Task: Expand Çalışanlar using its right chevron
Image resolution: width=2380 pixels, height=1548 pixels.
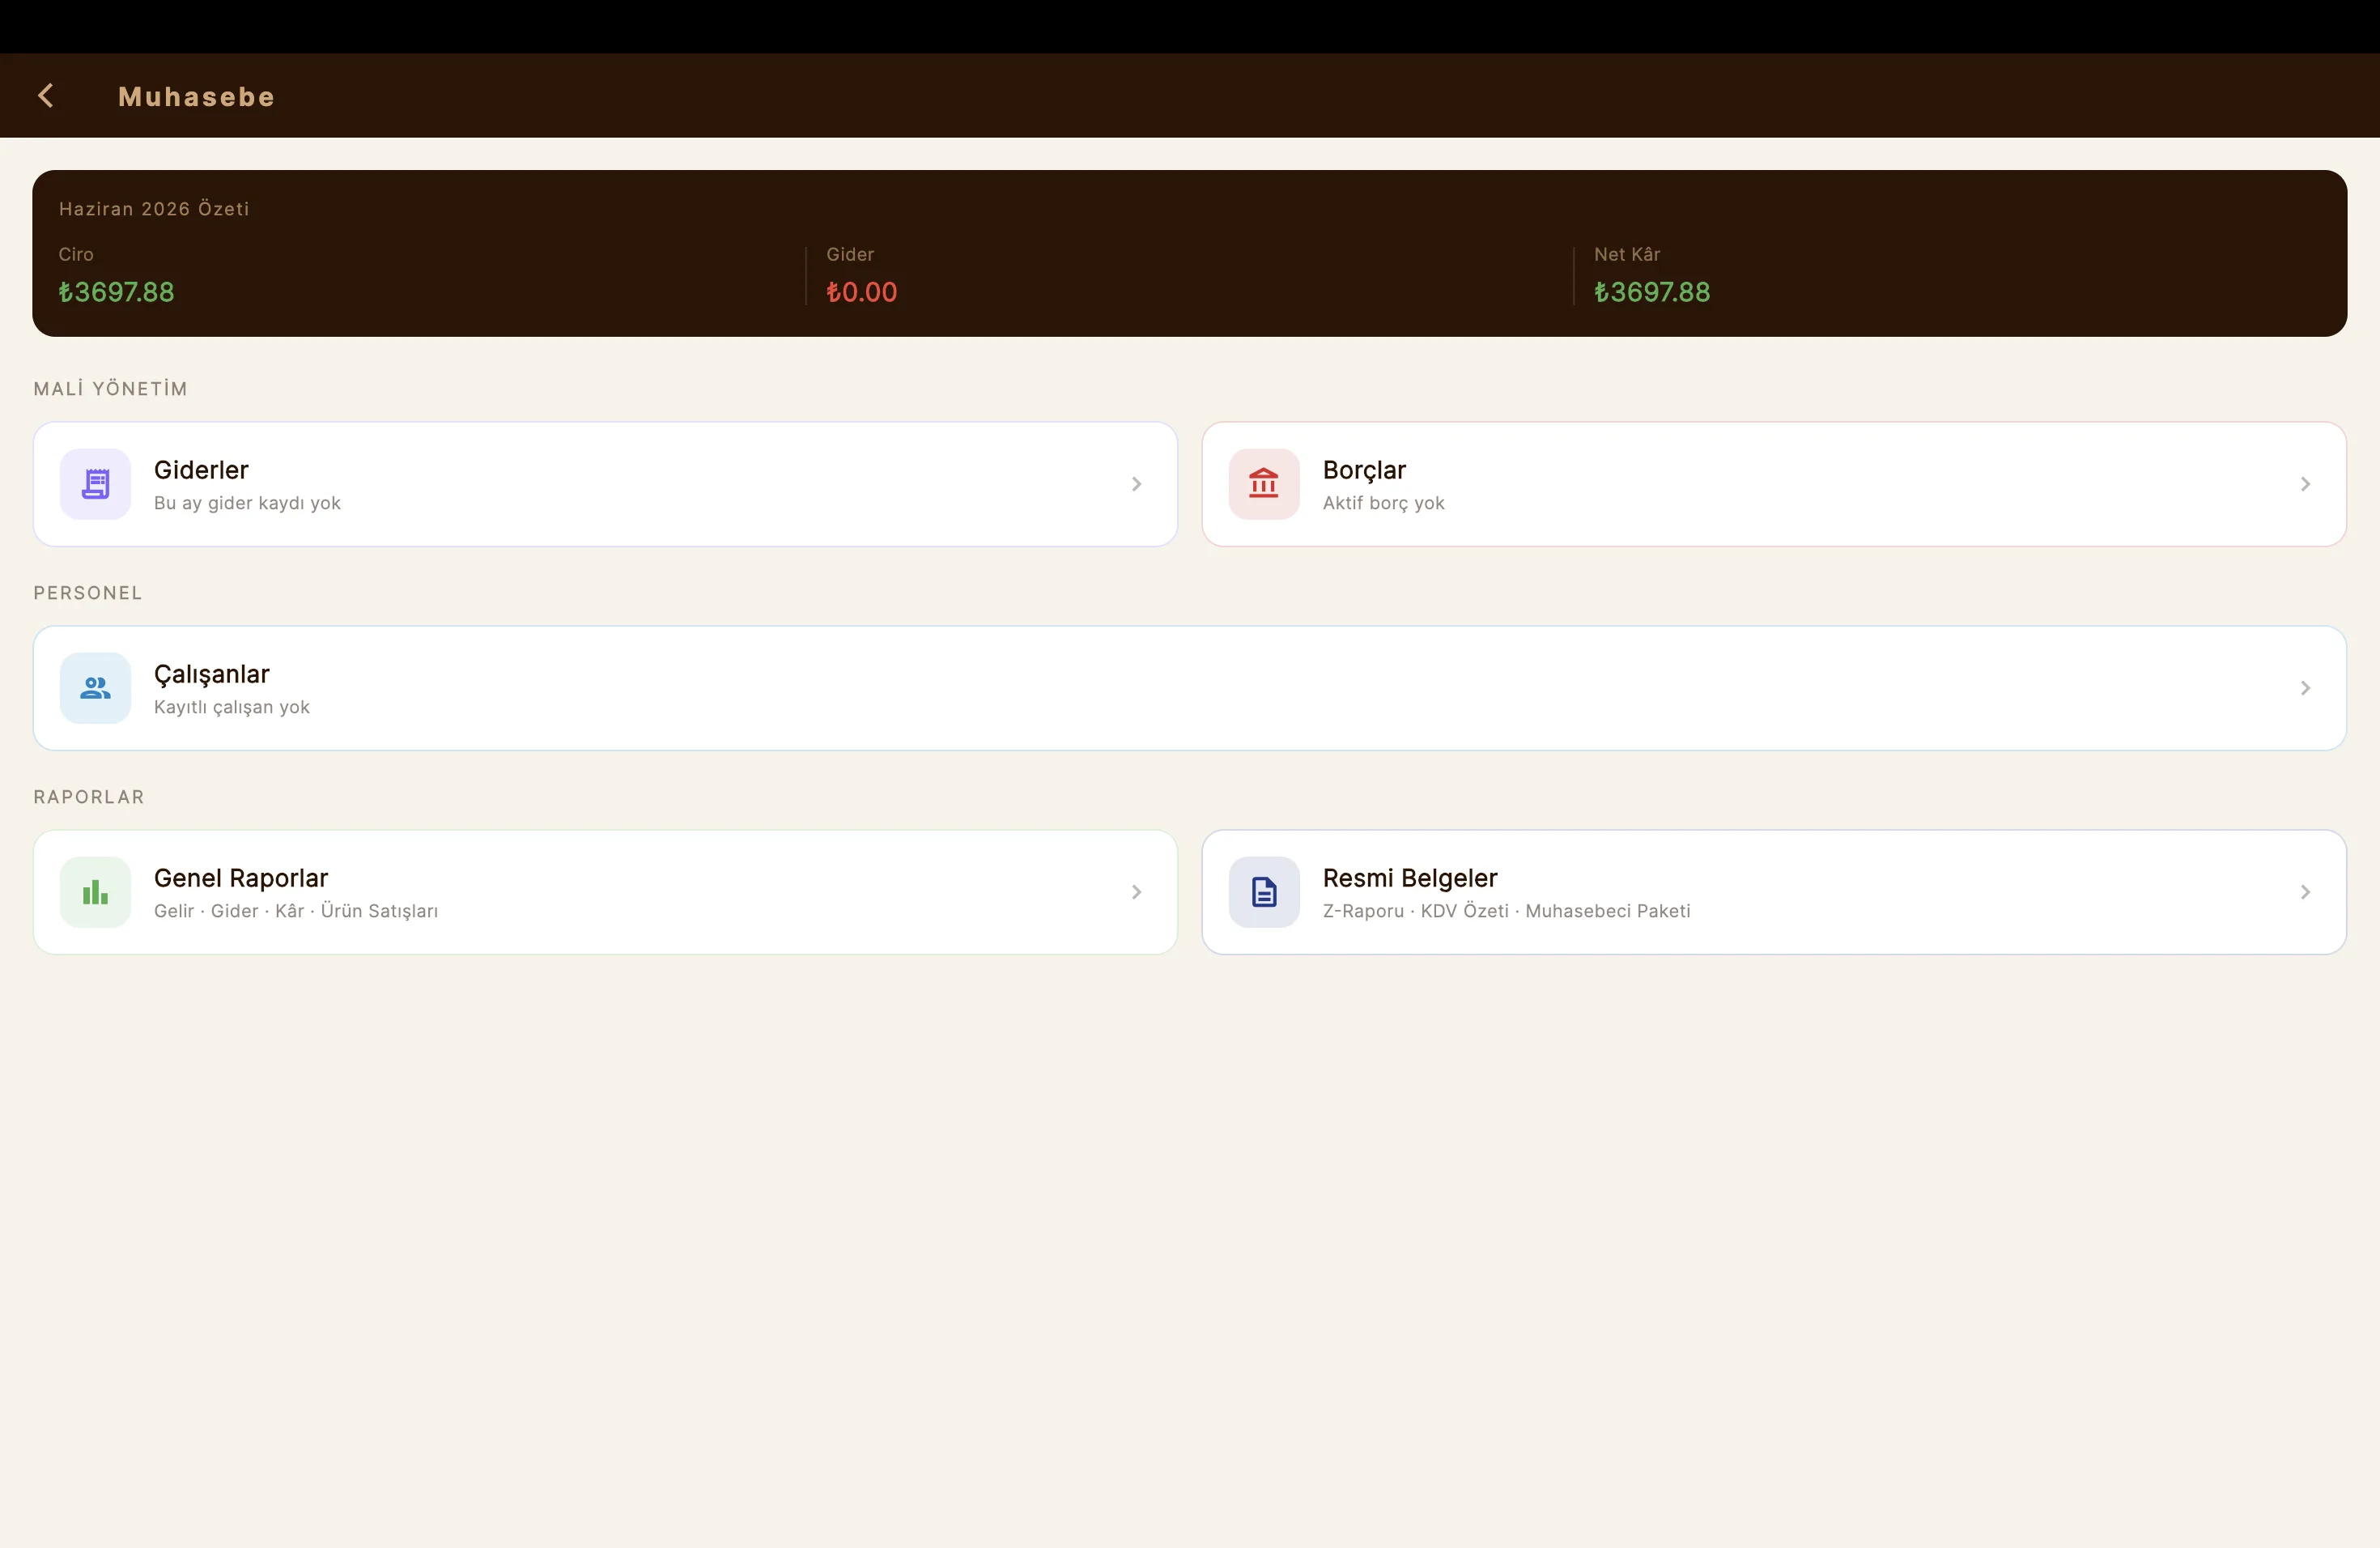Action: (2305, 688)
